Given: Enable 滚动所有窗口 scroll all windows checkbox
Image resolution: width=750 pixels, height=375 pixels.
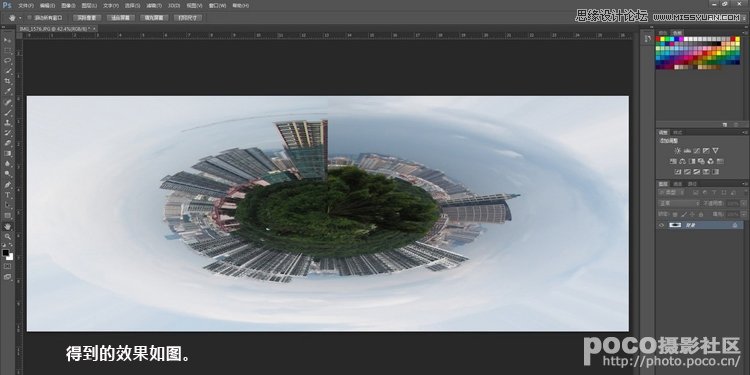Looking at the screenshot, I should pyautogui.click(x=30, y=18).
